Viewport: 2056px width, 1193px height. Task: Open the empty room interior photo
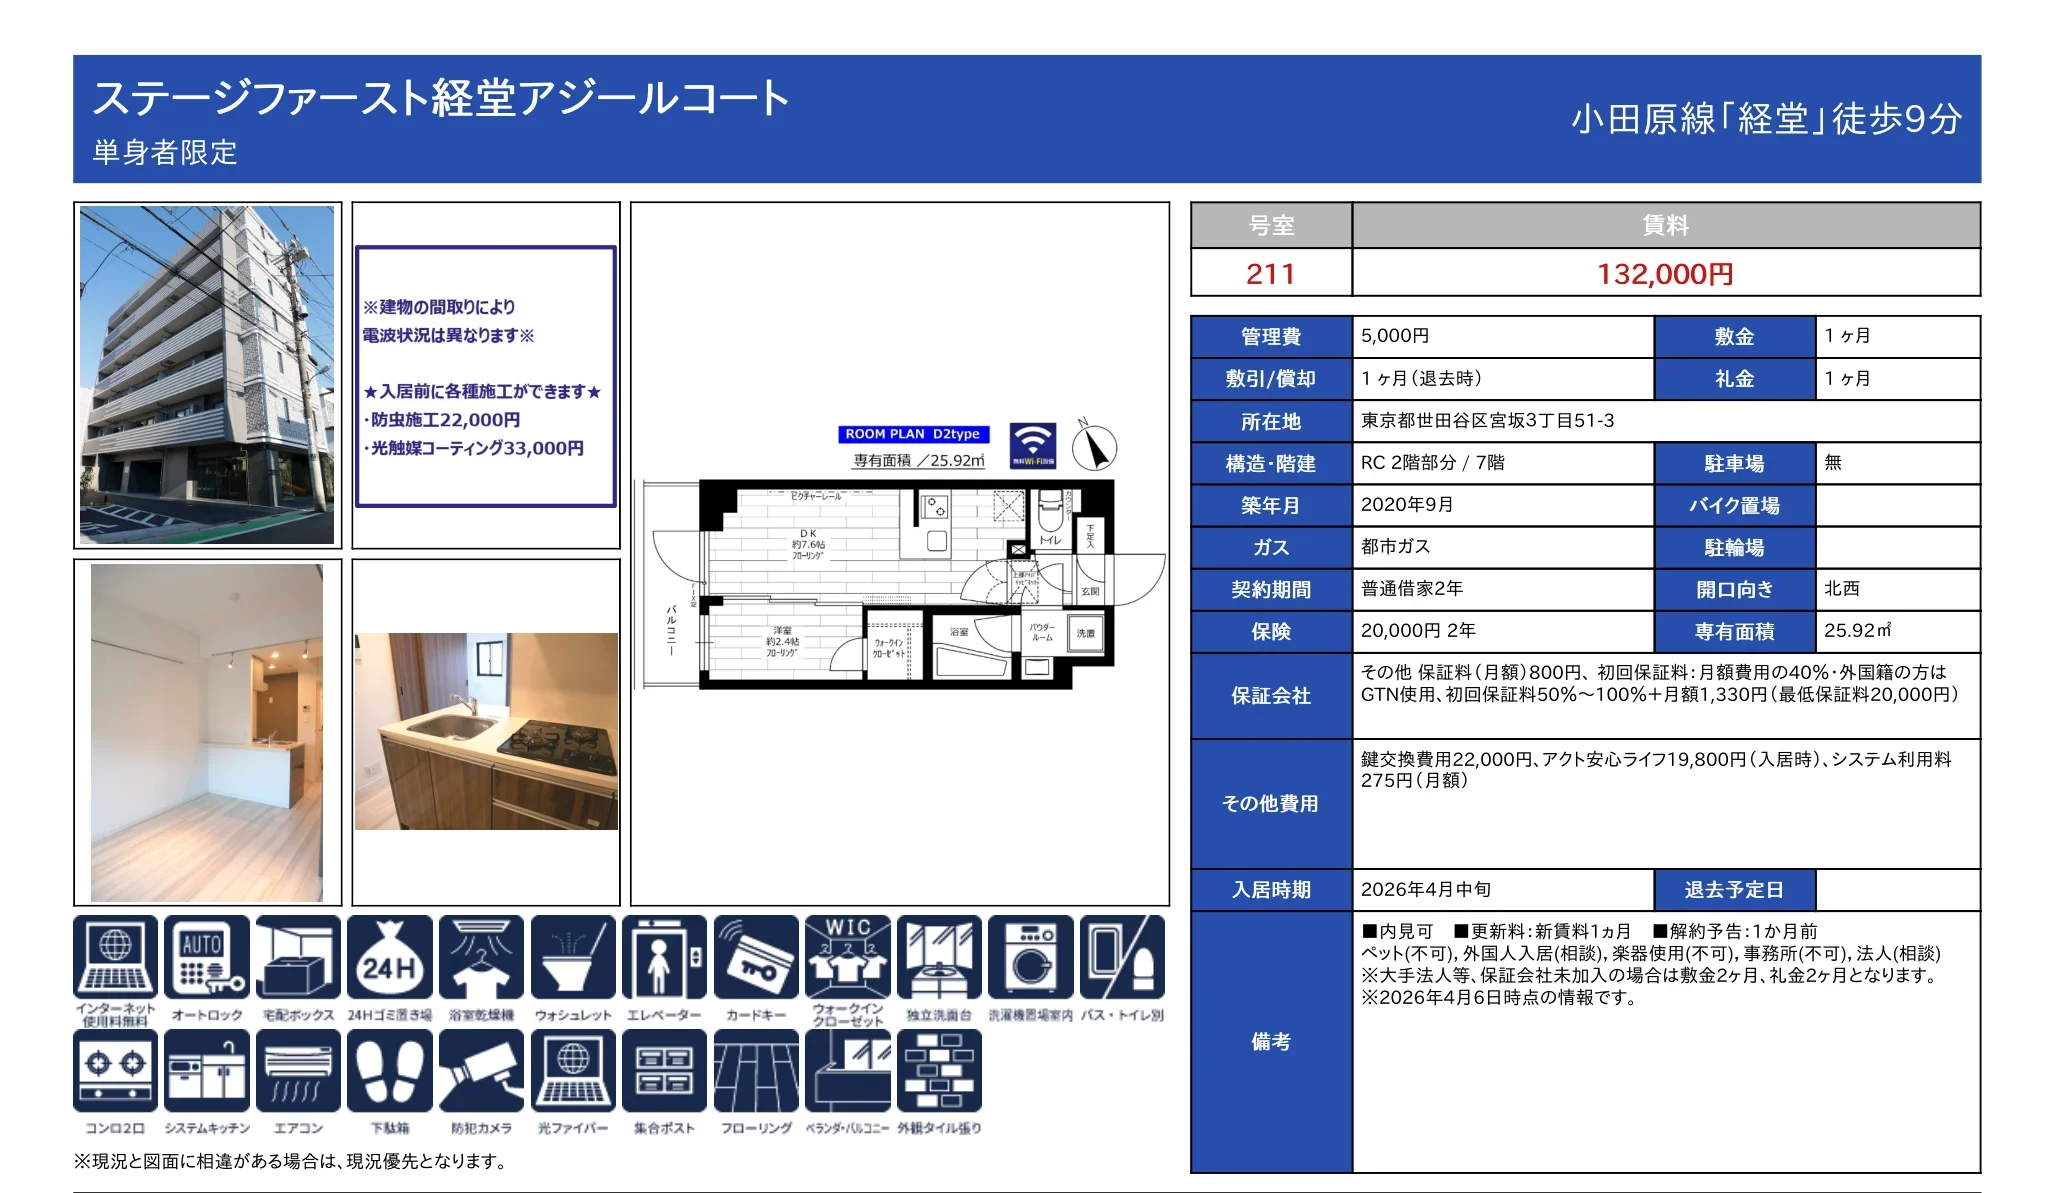[x=207, y=732]
